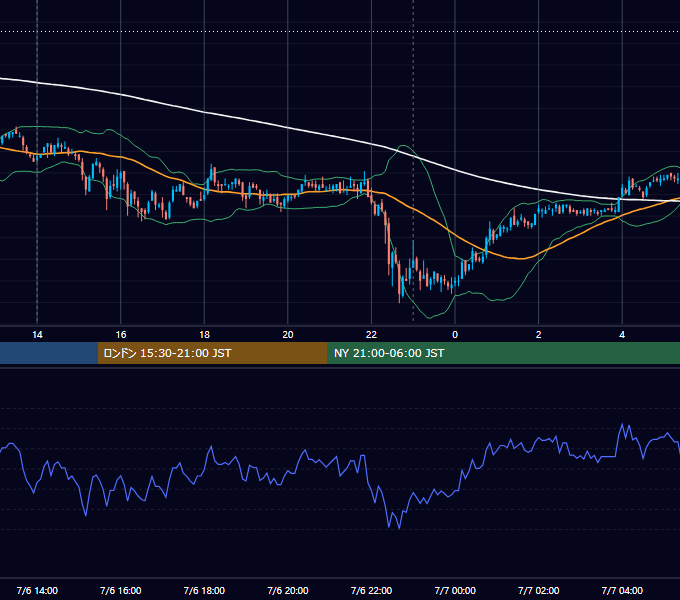Click the 0 hour label on price chart
Image resolution: width=680 pixels, height=600 pixels.
pyautogui.click(x=455, y=335)
